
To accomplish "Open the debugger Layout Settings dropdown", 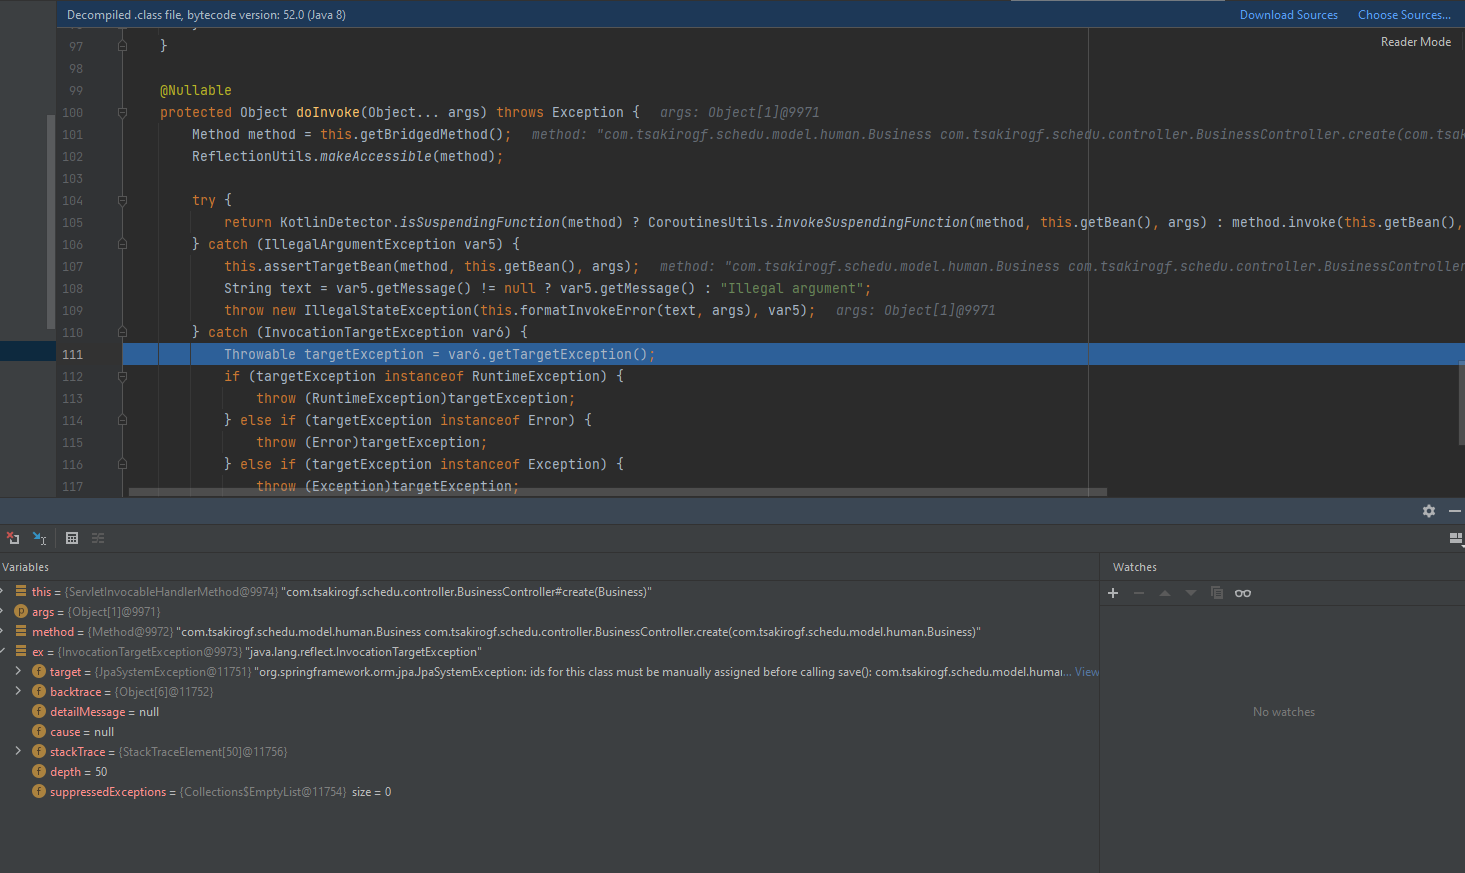I will 1456,538.
